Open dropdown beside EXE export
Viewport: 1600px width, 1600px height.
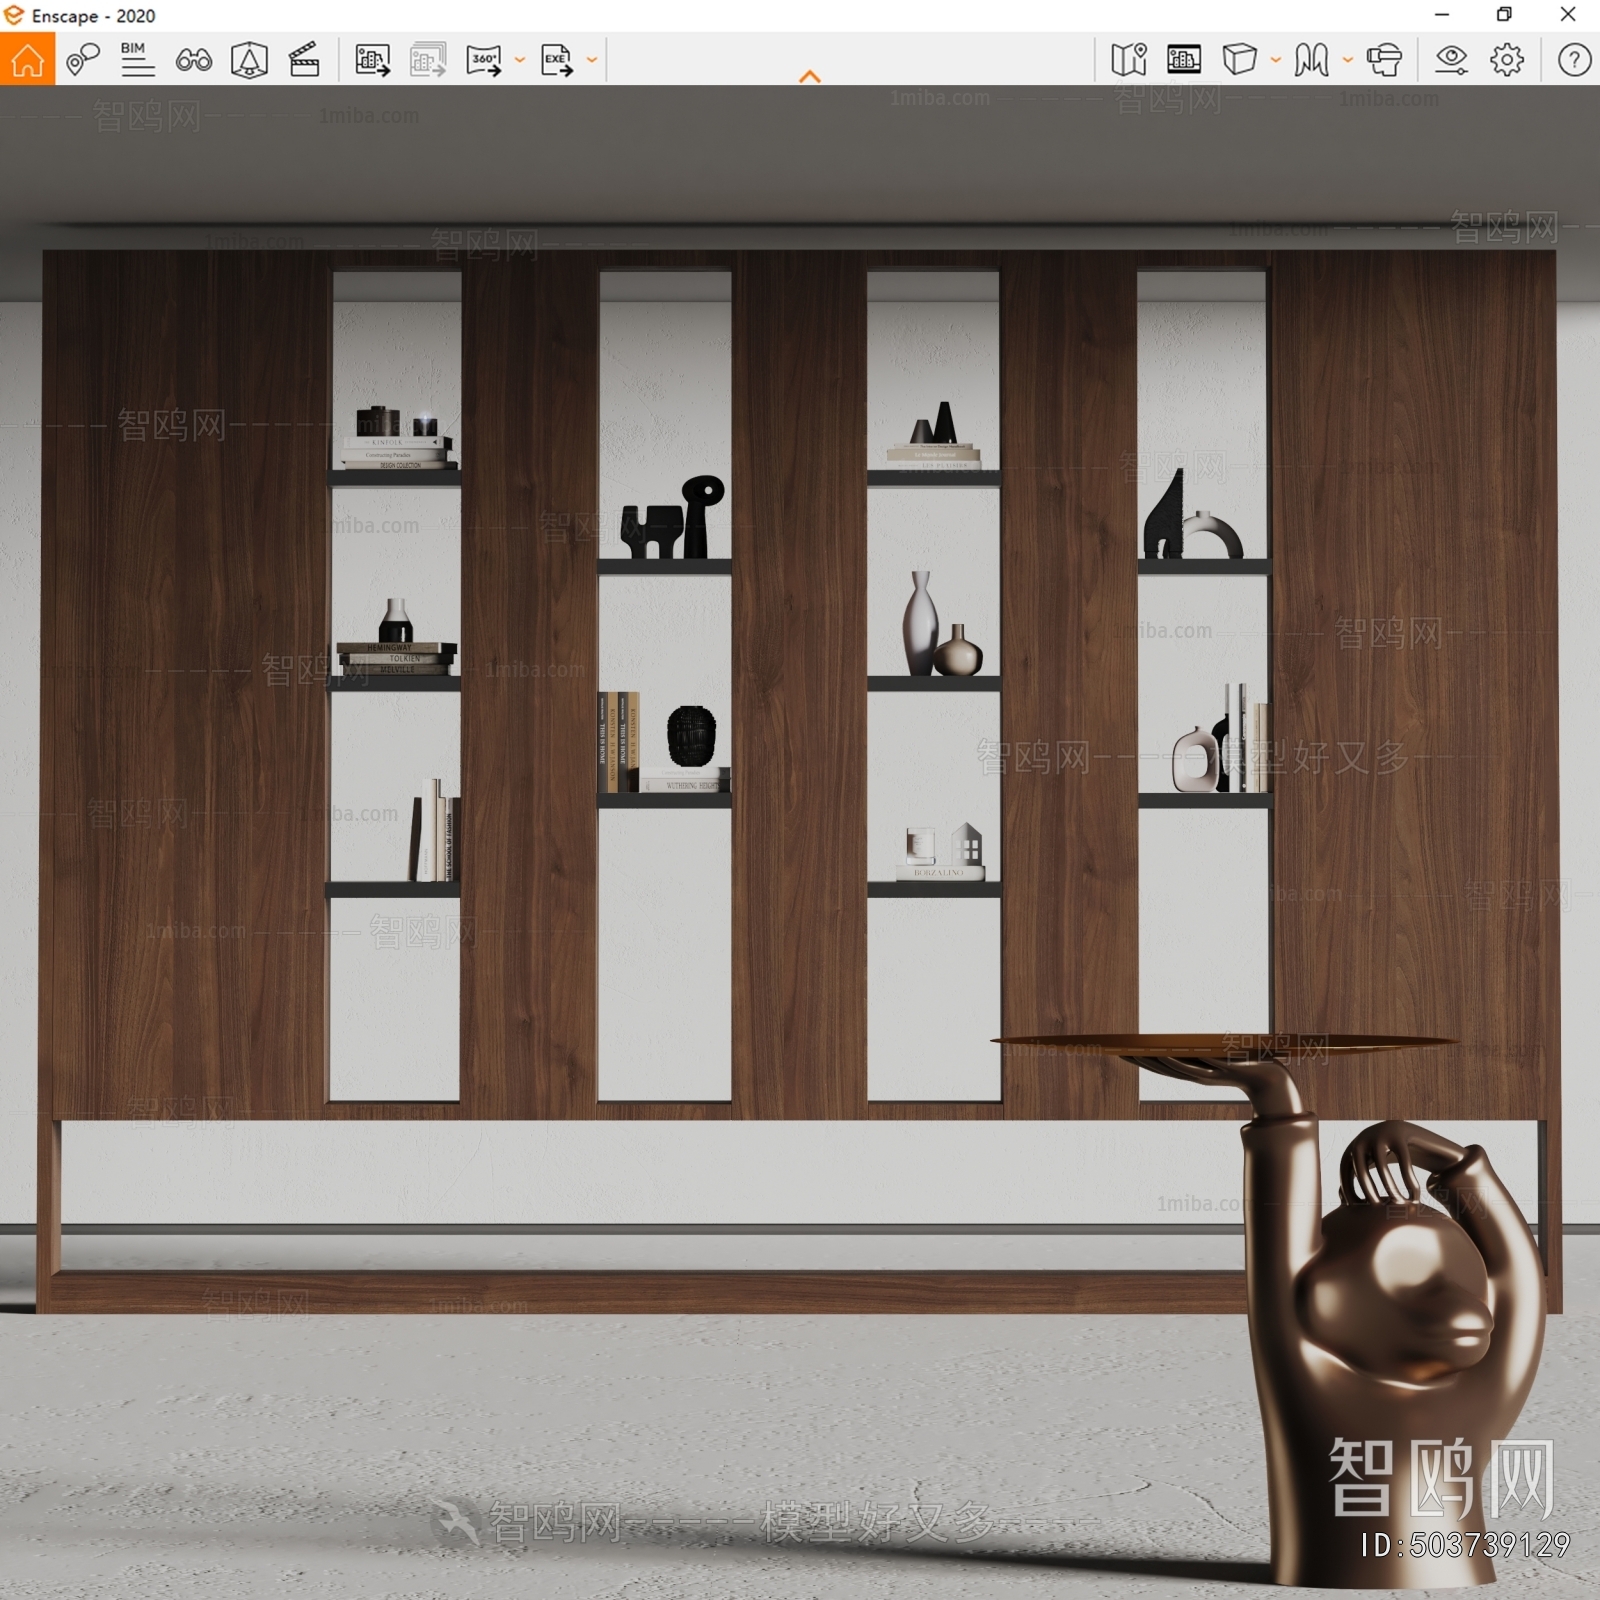(x=592, y=60)
